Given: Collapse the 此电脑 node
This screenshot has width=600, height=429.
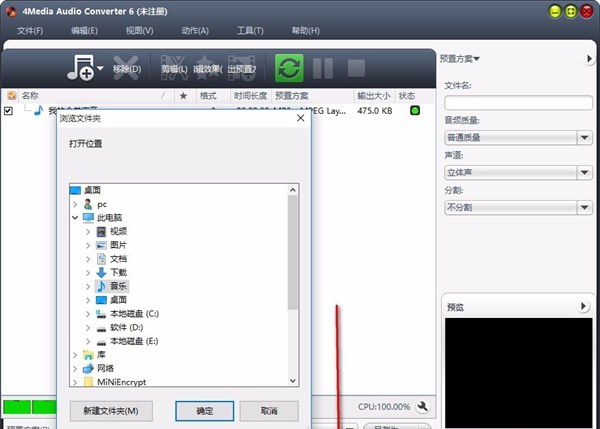Looking at the screenshot, I should 75,218.
